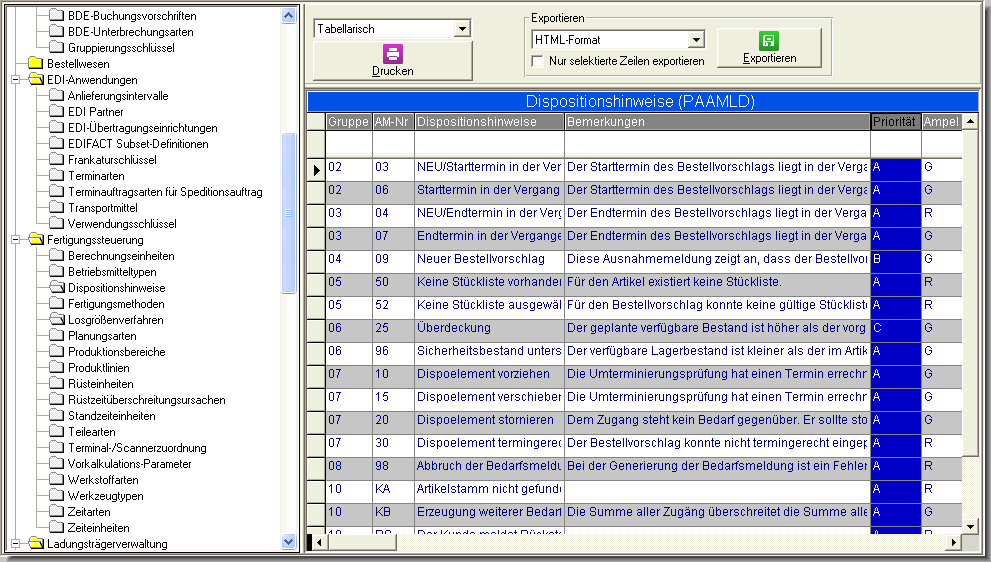Click the Bemerkungen cell for Neuer Bestellvorschlag
The height and width of the screenshot is (562, 991).
click(716, 259)
